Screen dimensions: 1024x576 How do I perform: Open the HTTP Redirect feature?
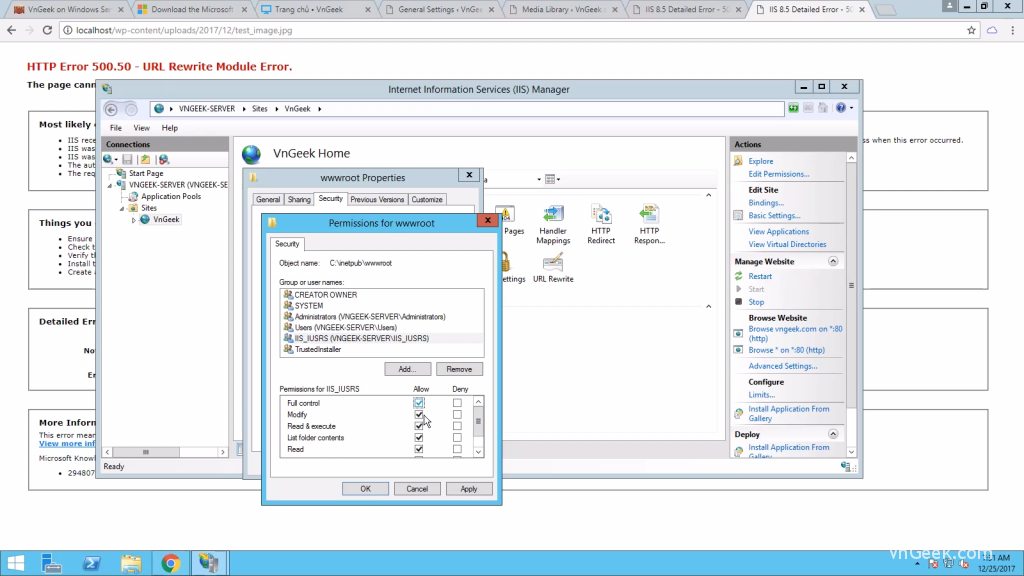tap(601, 225)
